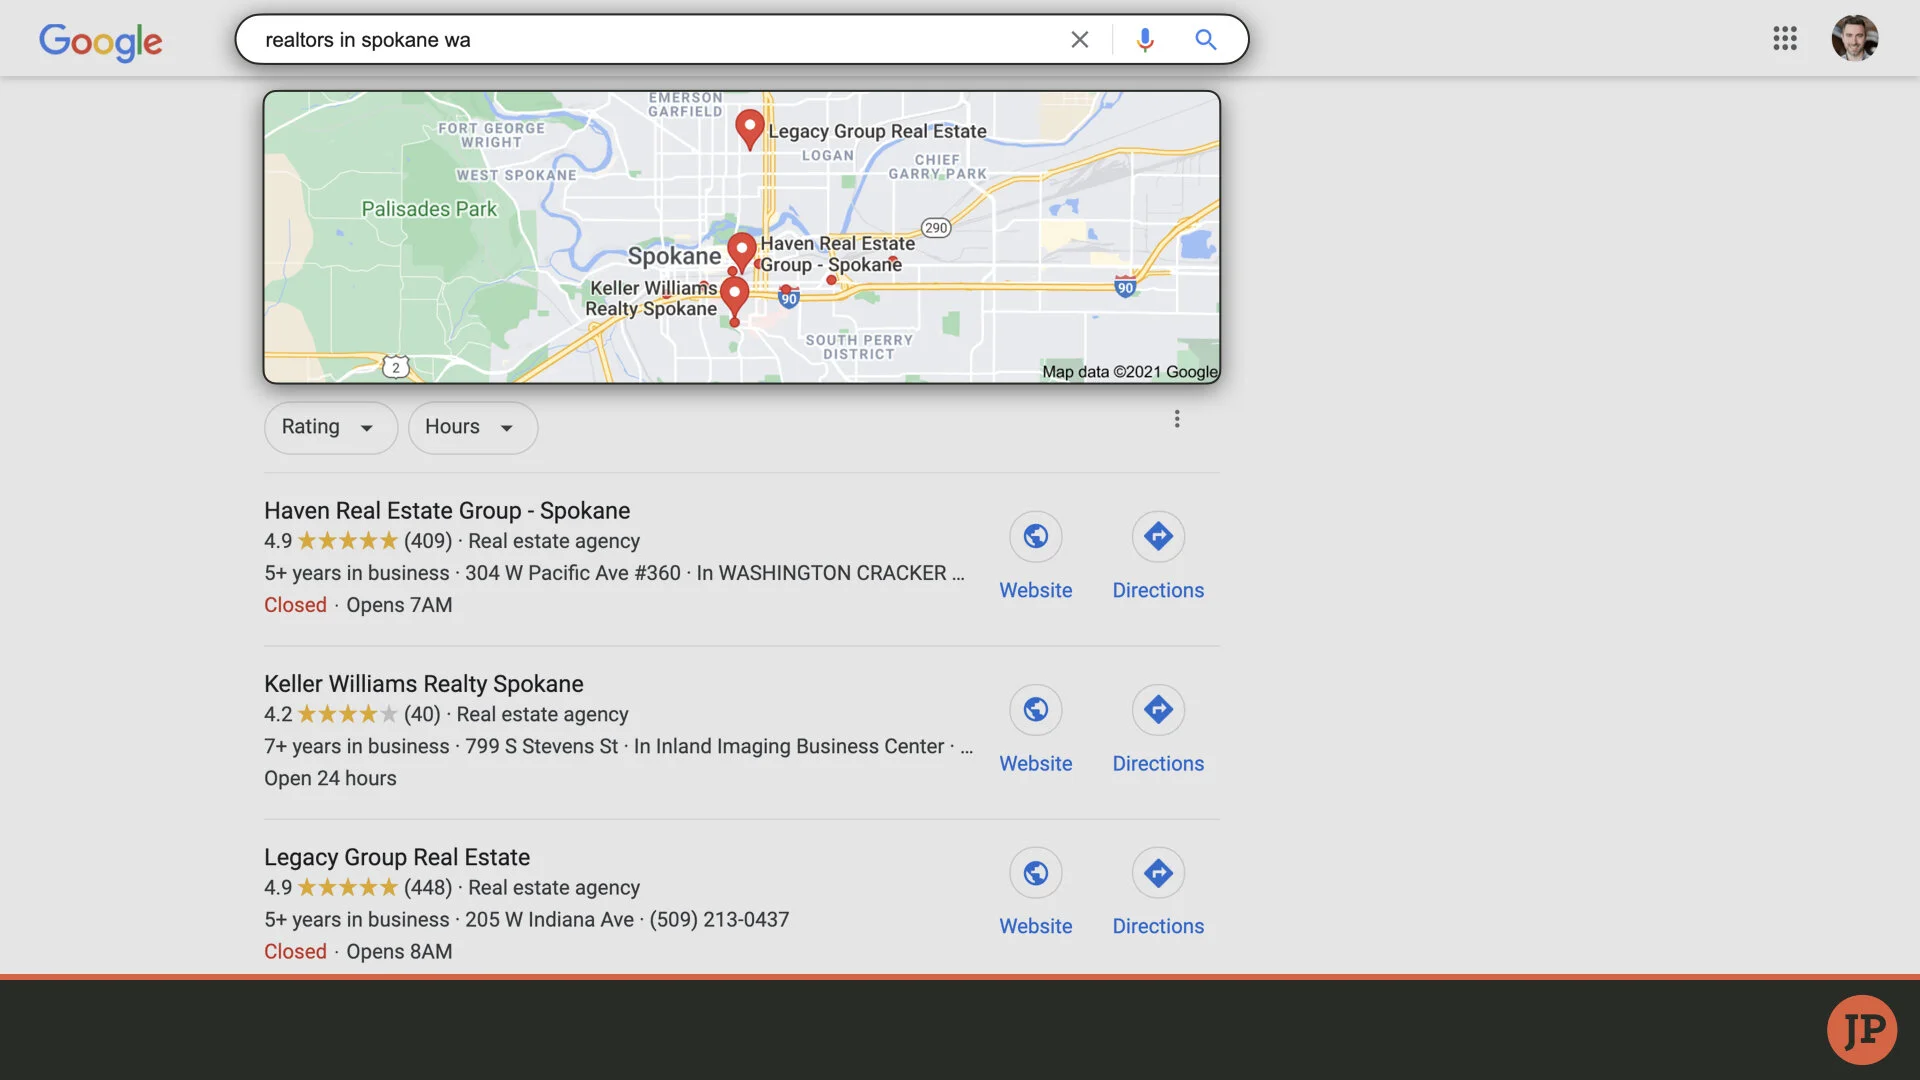Open the three-dot more options menu

[1177, 419]
